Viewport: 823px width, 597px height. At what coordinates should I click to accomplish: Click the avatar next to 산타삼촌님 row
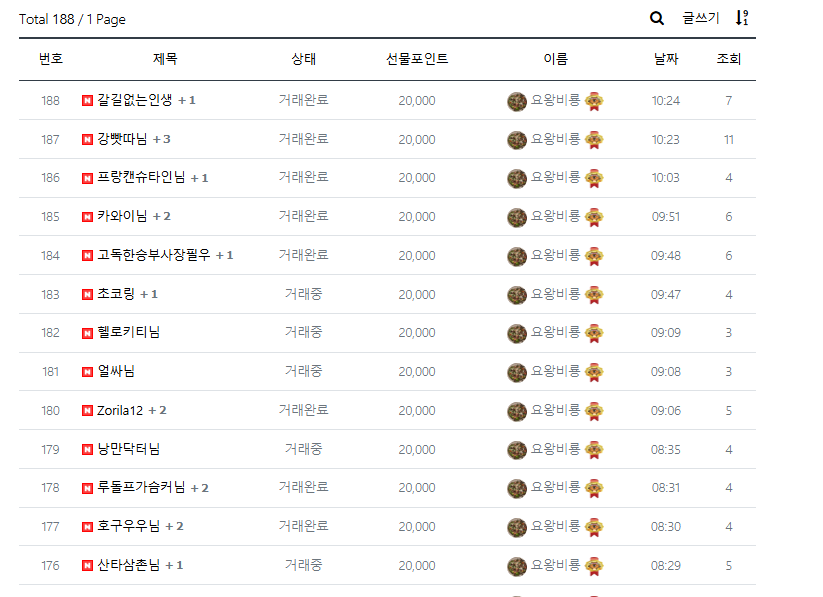(517, 565)
